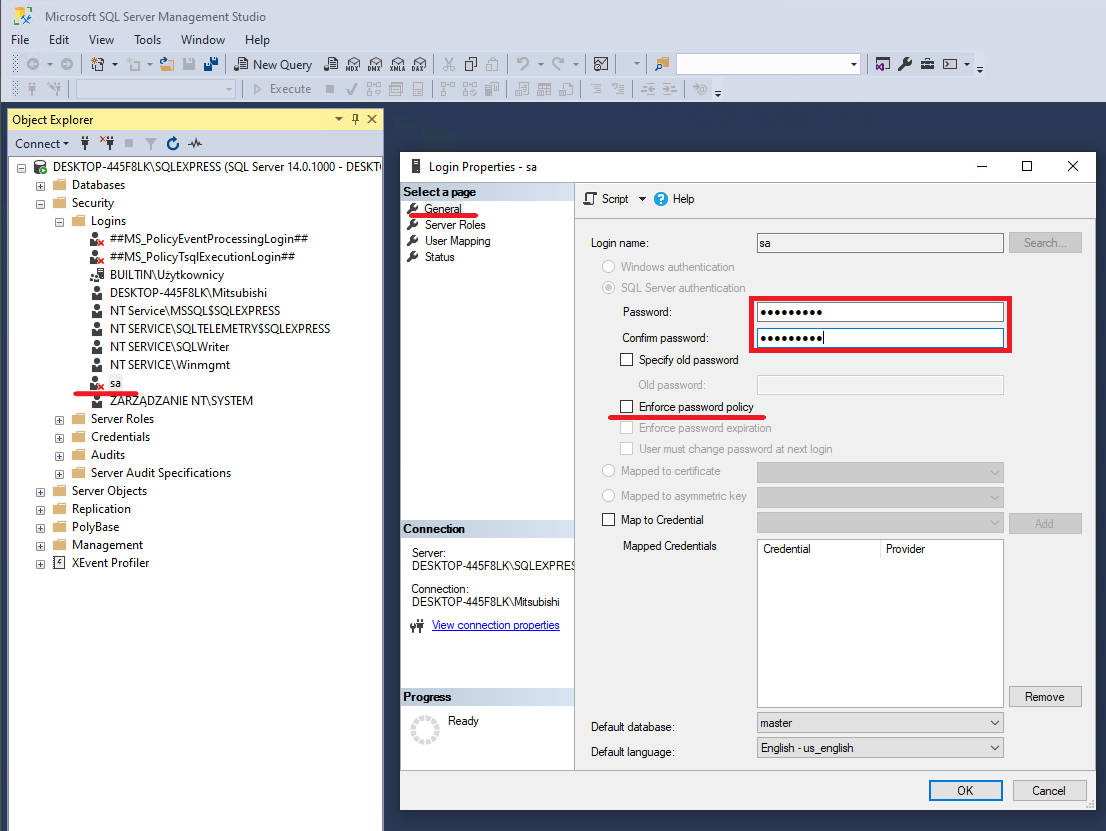Click the Cancel button
1106x831 pixels.
[1048, 791]
